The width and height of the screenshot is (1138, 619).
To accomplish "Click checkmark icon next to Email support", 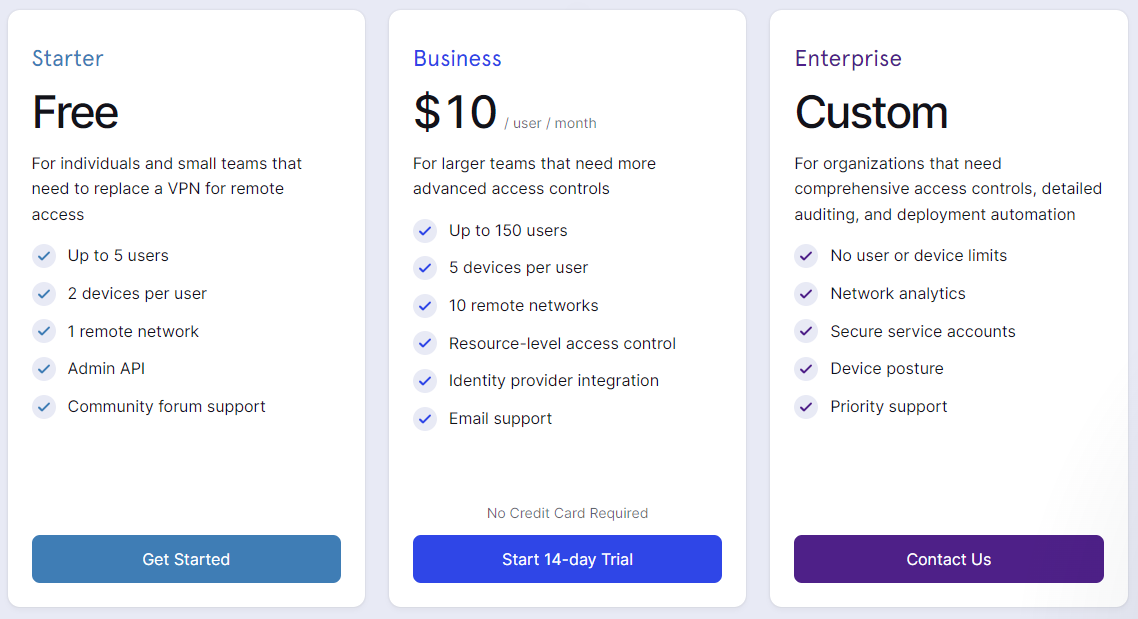I will [425, 419].
